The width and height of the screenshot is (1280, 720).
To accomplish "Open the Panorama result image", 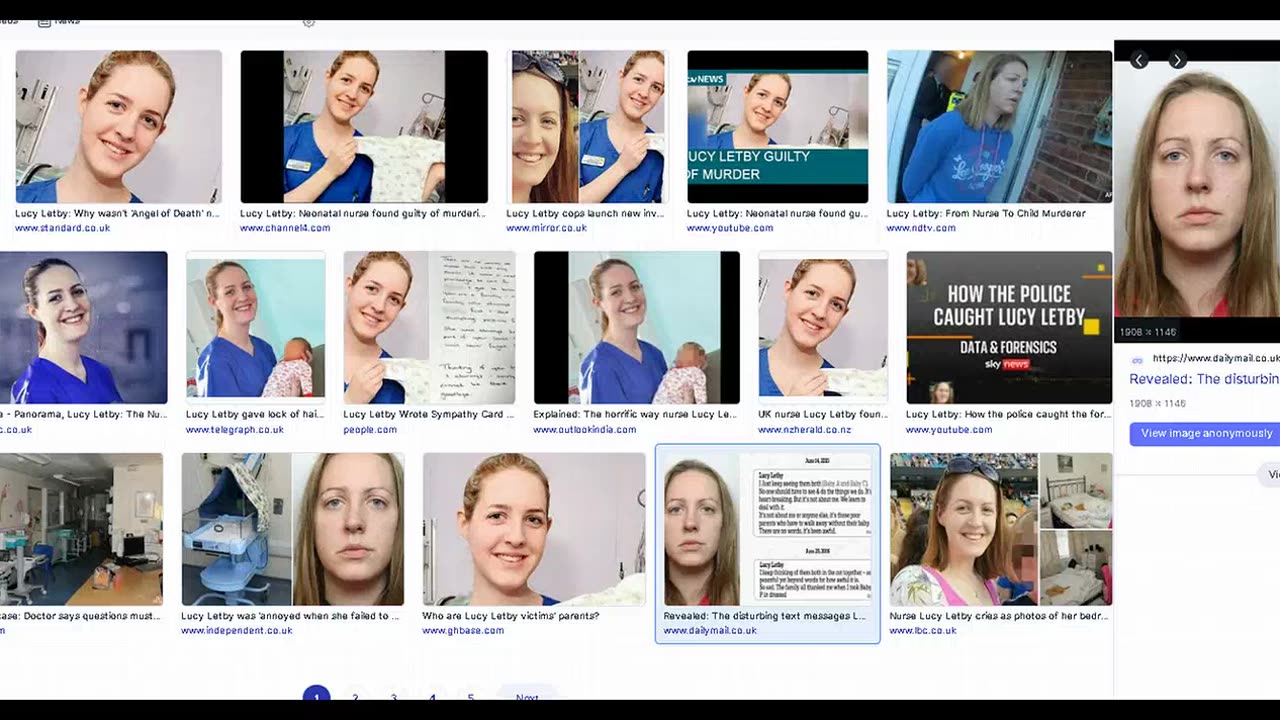I will [x=84, y=327].
